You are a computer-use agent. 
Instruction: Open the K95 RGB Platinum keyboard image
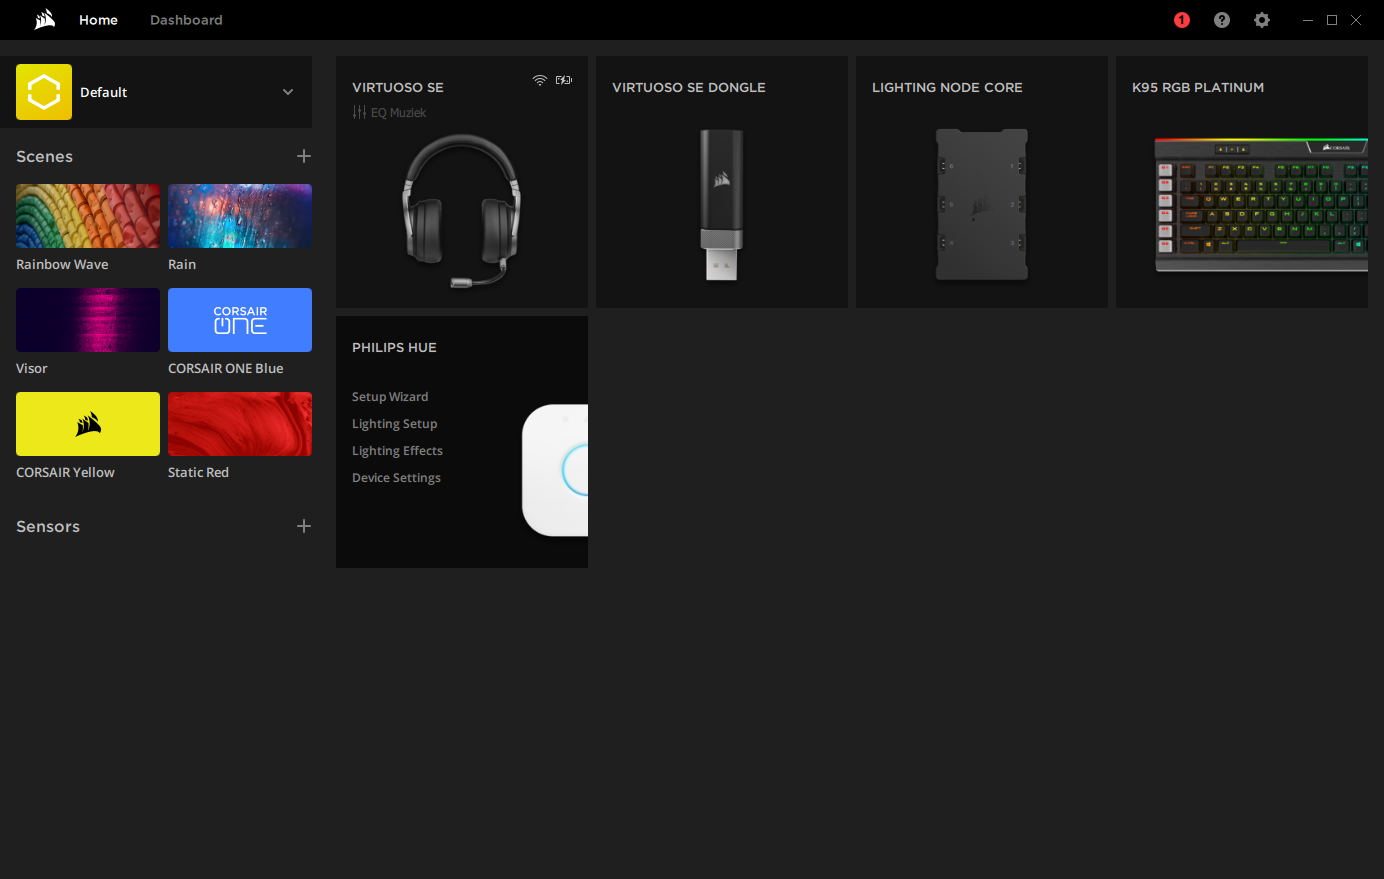click(1261, 205)
